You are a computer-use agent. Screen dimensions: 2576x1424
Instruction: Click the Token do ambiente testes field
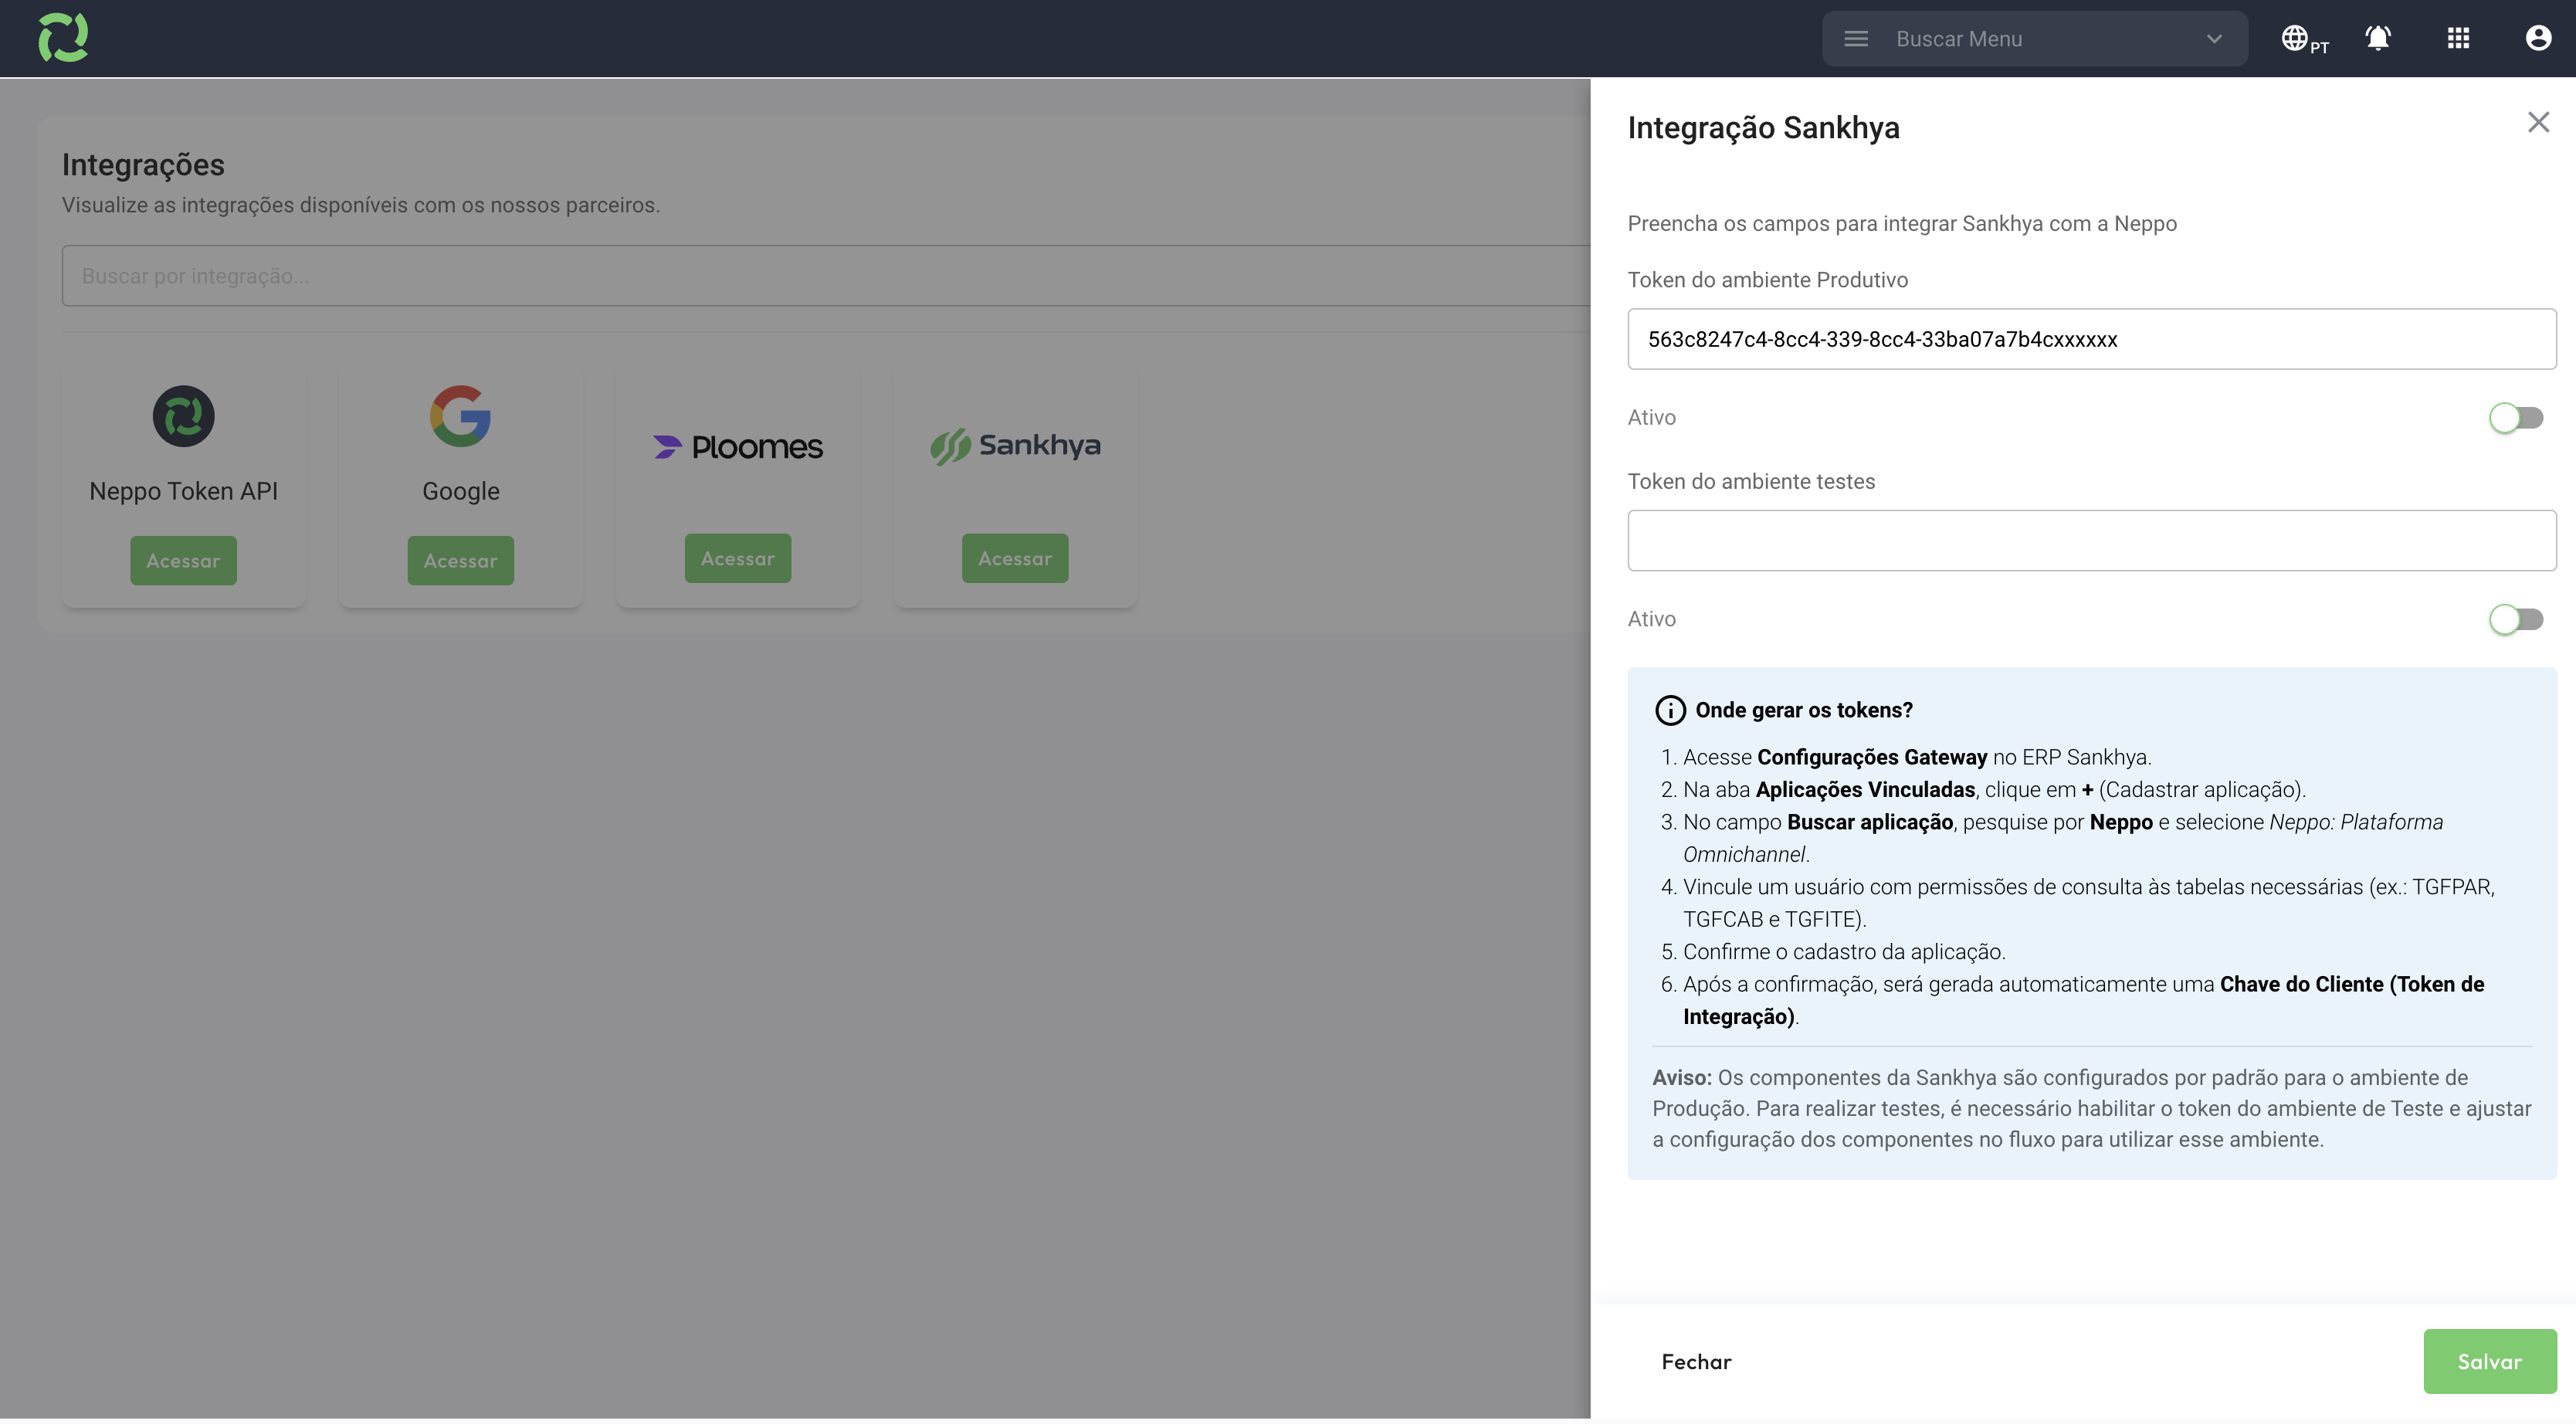tap(2092, 541)
